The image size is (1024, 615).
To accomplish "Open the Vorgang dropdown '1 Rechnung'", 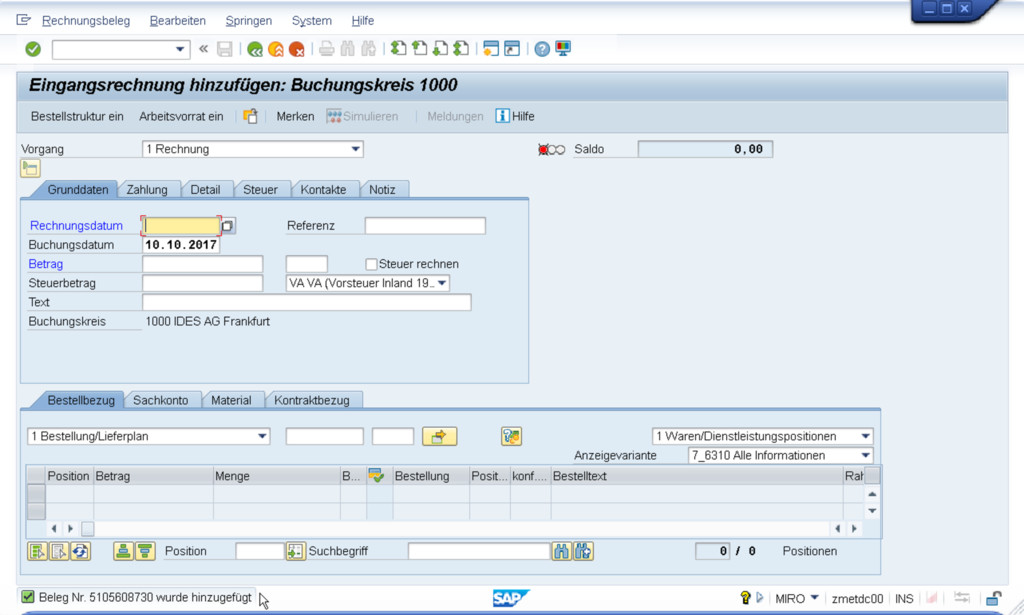I will [x=356, y=149].
